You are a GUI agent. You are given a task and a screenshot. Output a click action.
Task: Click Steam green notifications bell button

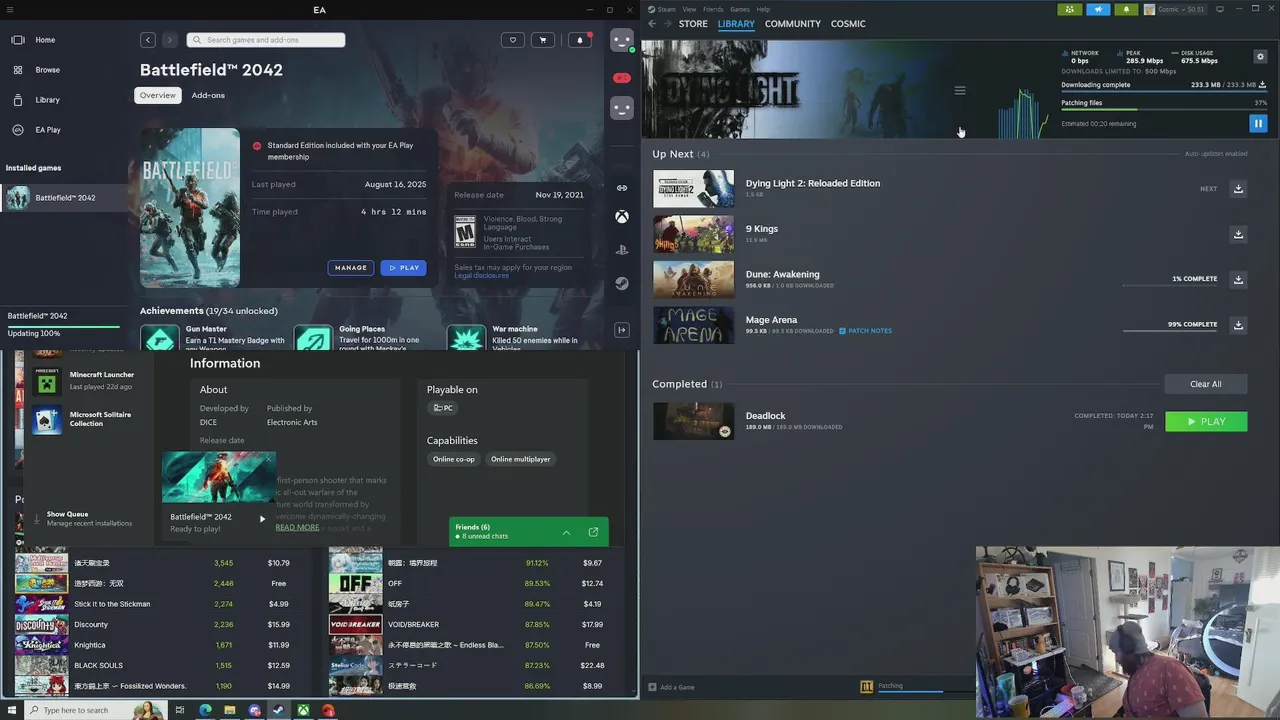(1126, 9)
